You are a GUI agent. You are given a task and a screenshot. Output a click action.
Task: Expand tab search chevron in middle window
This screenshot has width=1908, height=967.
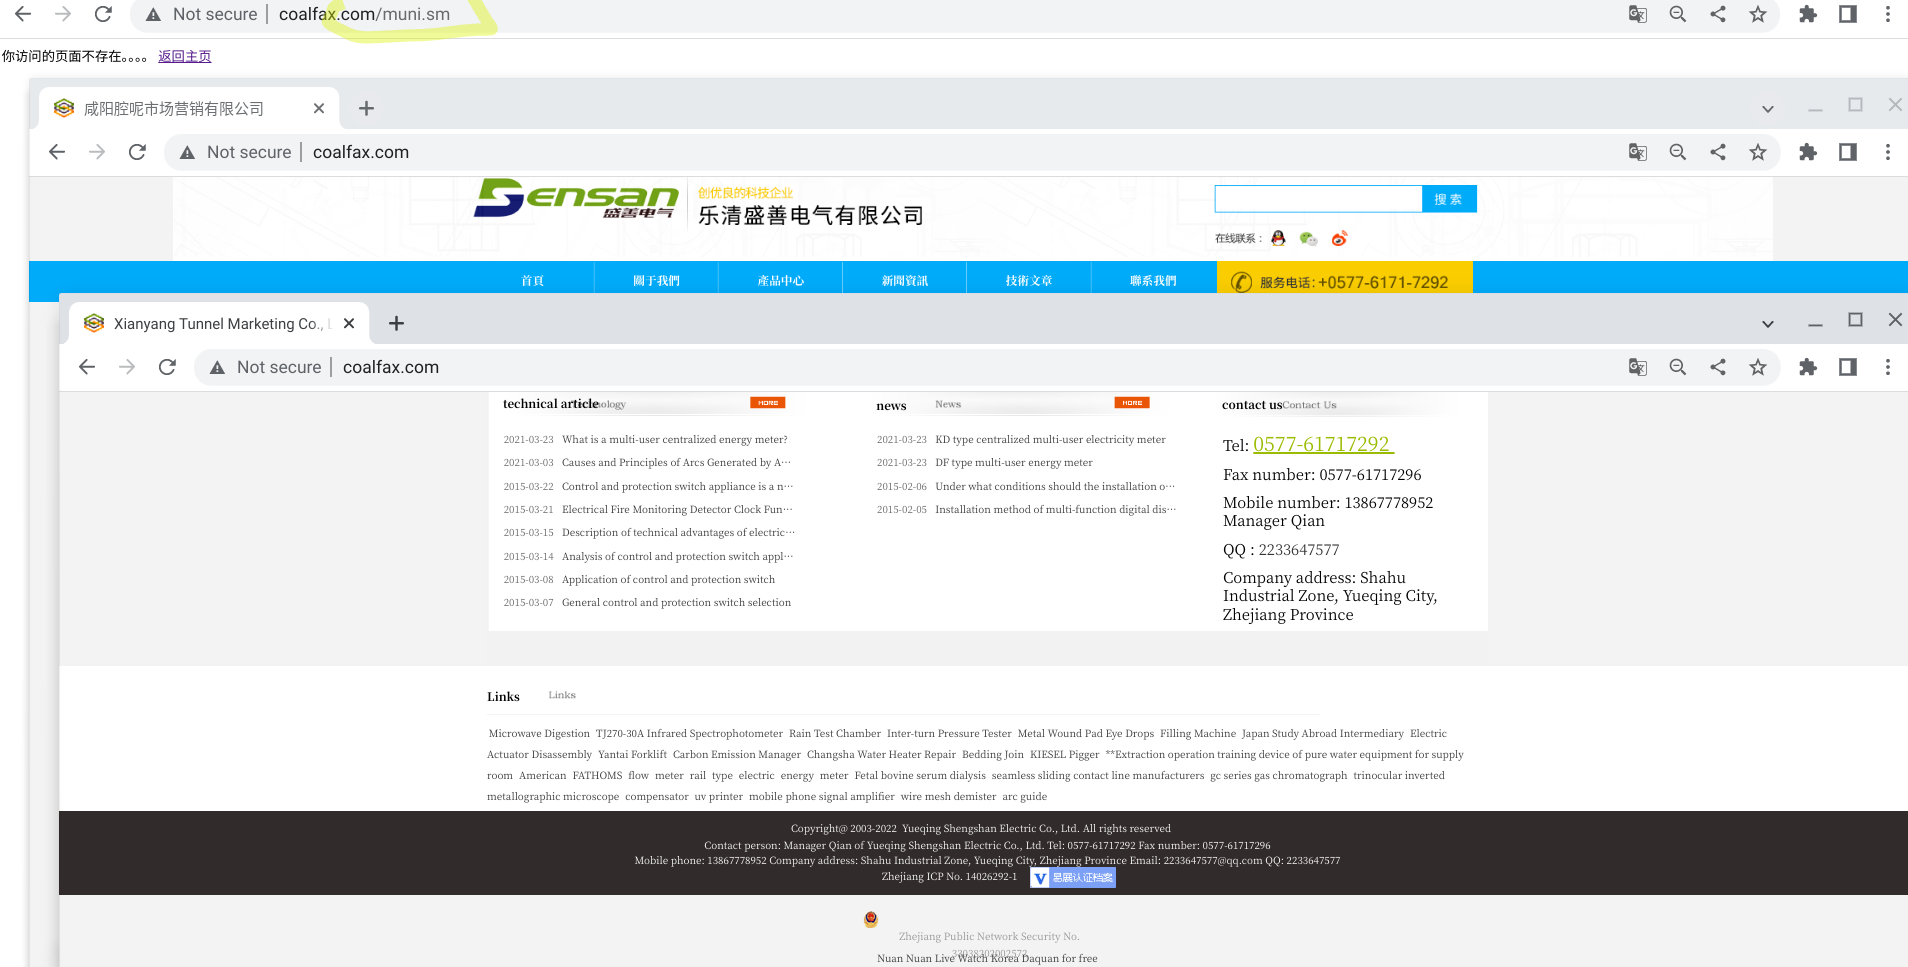(x=1768, y=109)
